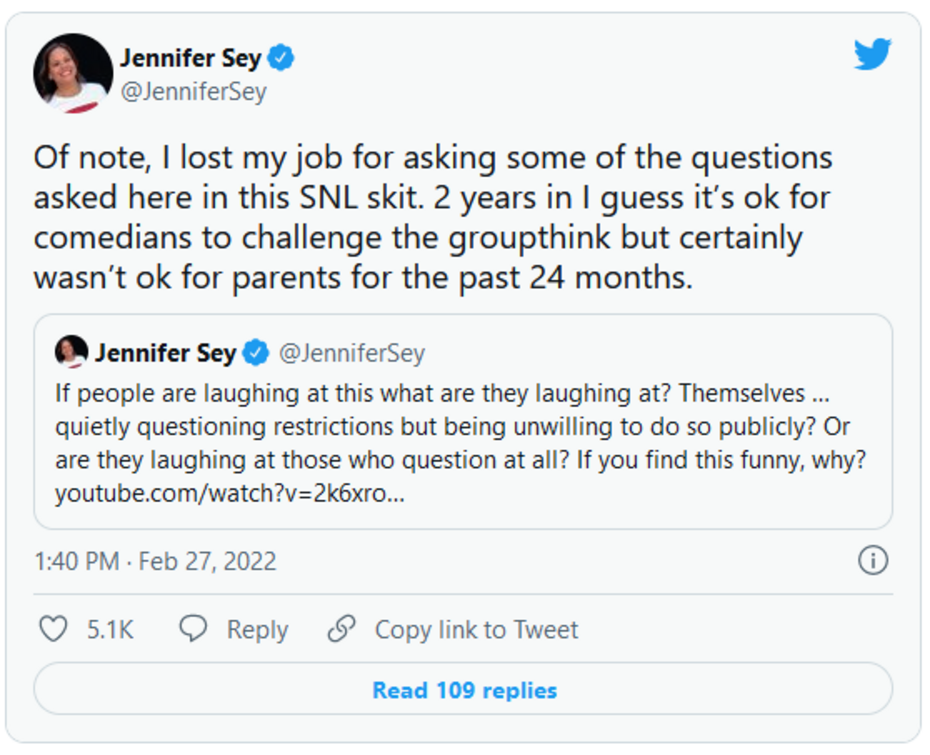Click the Twitter bird logo icon
Image resolution: width=930 pixels, height=755 pixels.
pyautogui.click(x=872, y=55)
